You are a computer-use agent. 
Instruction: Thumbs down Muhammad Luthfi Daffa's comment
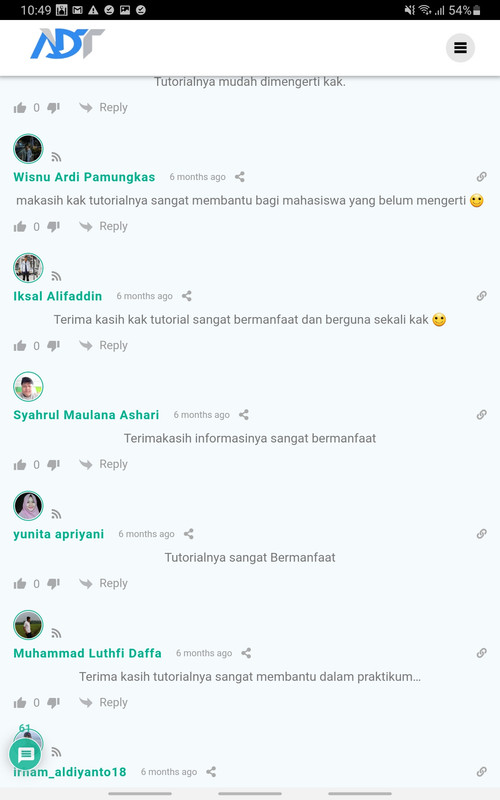54,703
